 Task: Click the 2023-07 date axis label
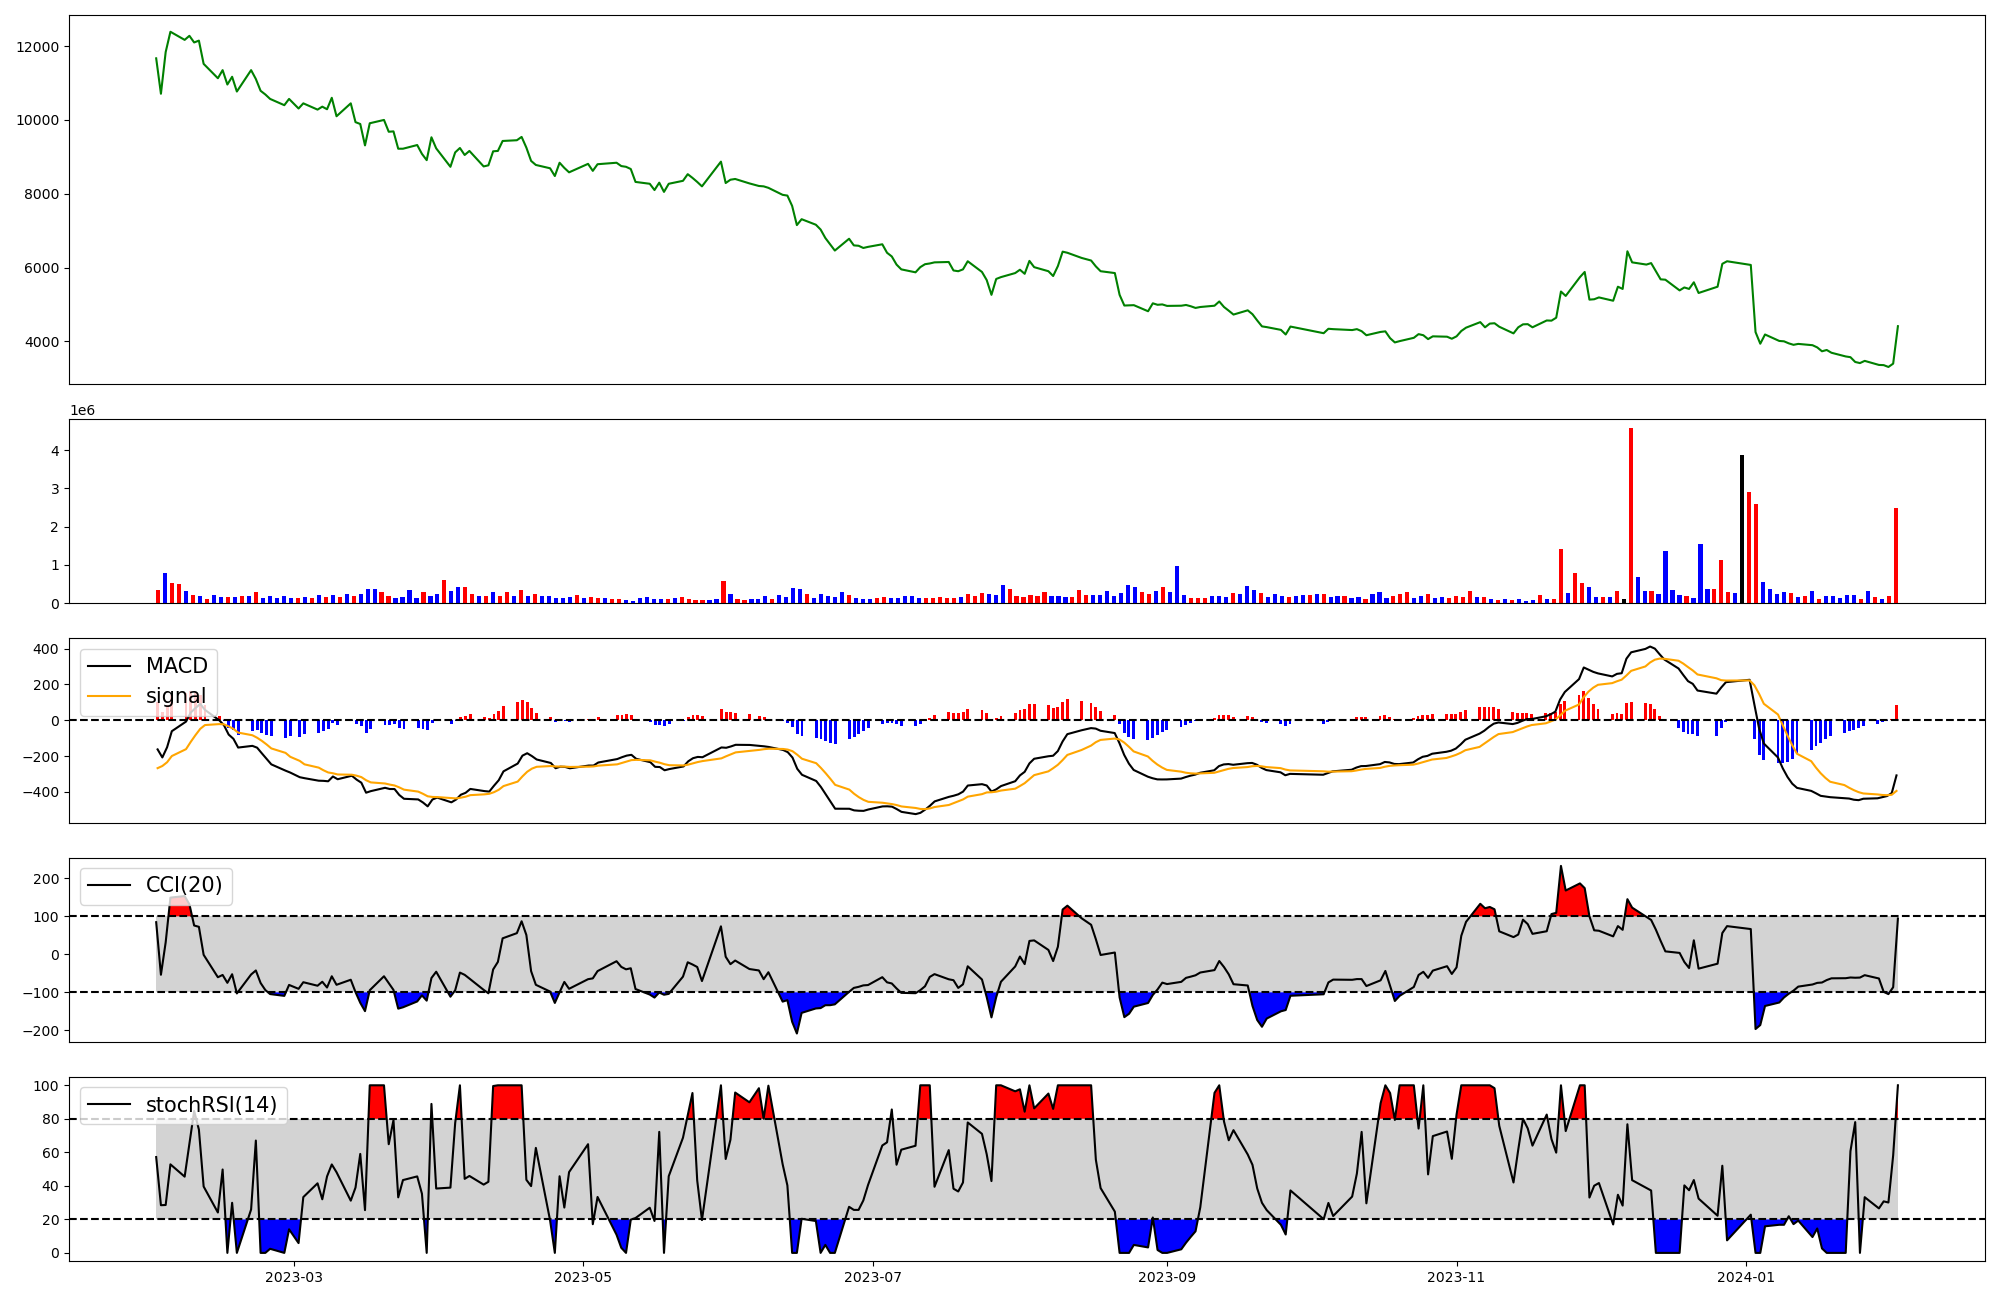[874, 1277]
